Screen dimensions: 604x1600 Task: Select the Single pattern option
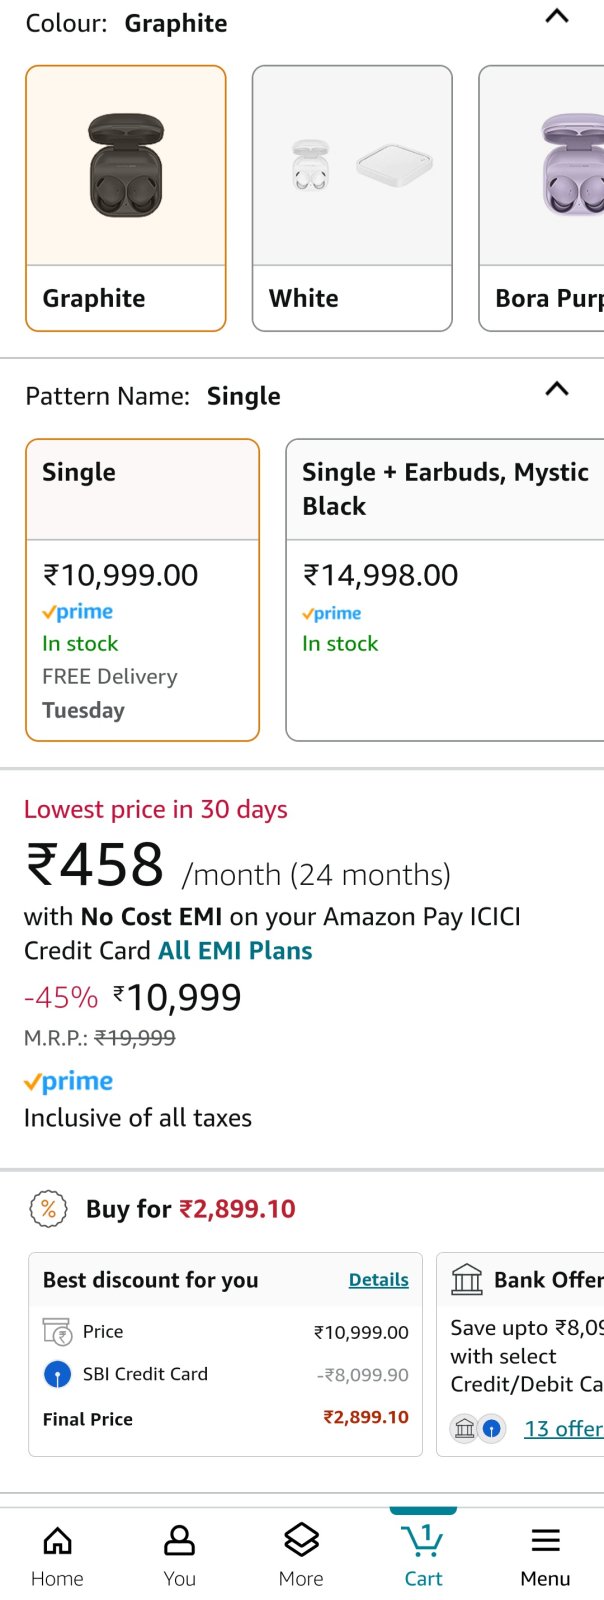(142, 590)
